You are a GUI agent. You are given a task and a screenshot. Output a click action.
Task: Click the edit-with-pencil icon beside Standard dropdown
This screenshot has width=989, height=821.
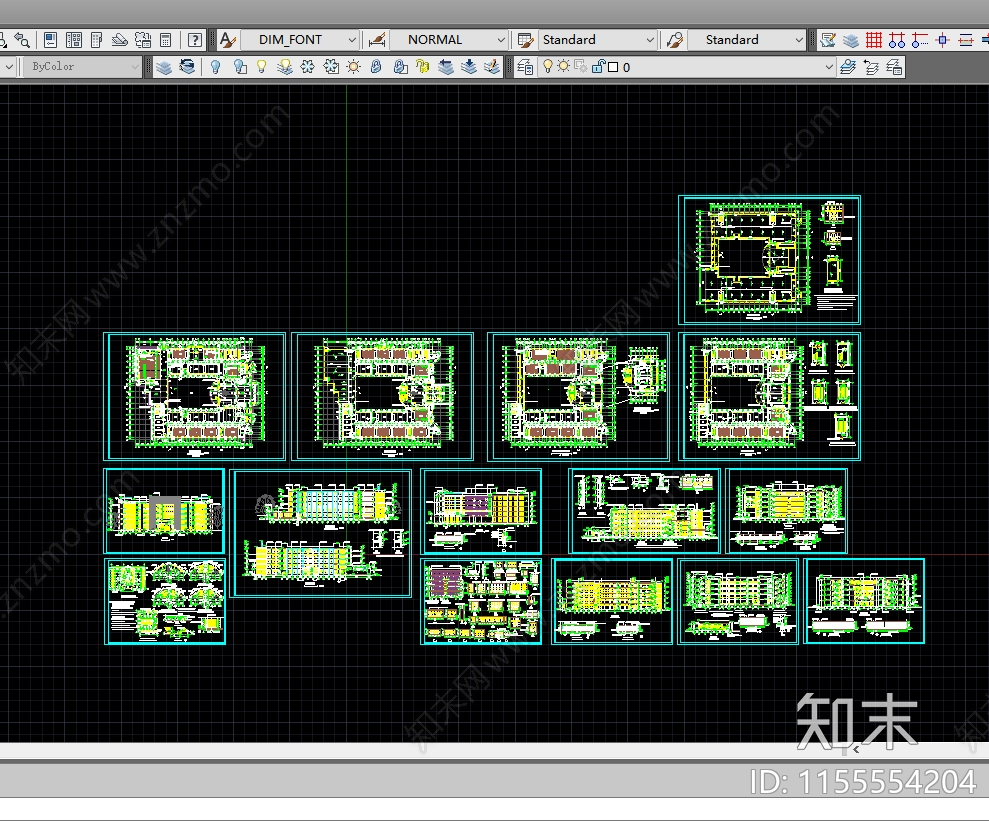pyautogui.click(x=828, y=40)
